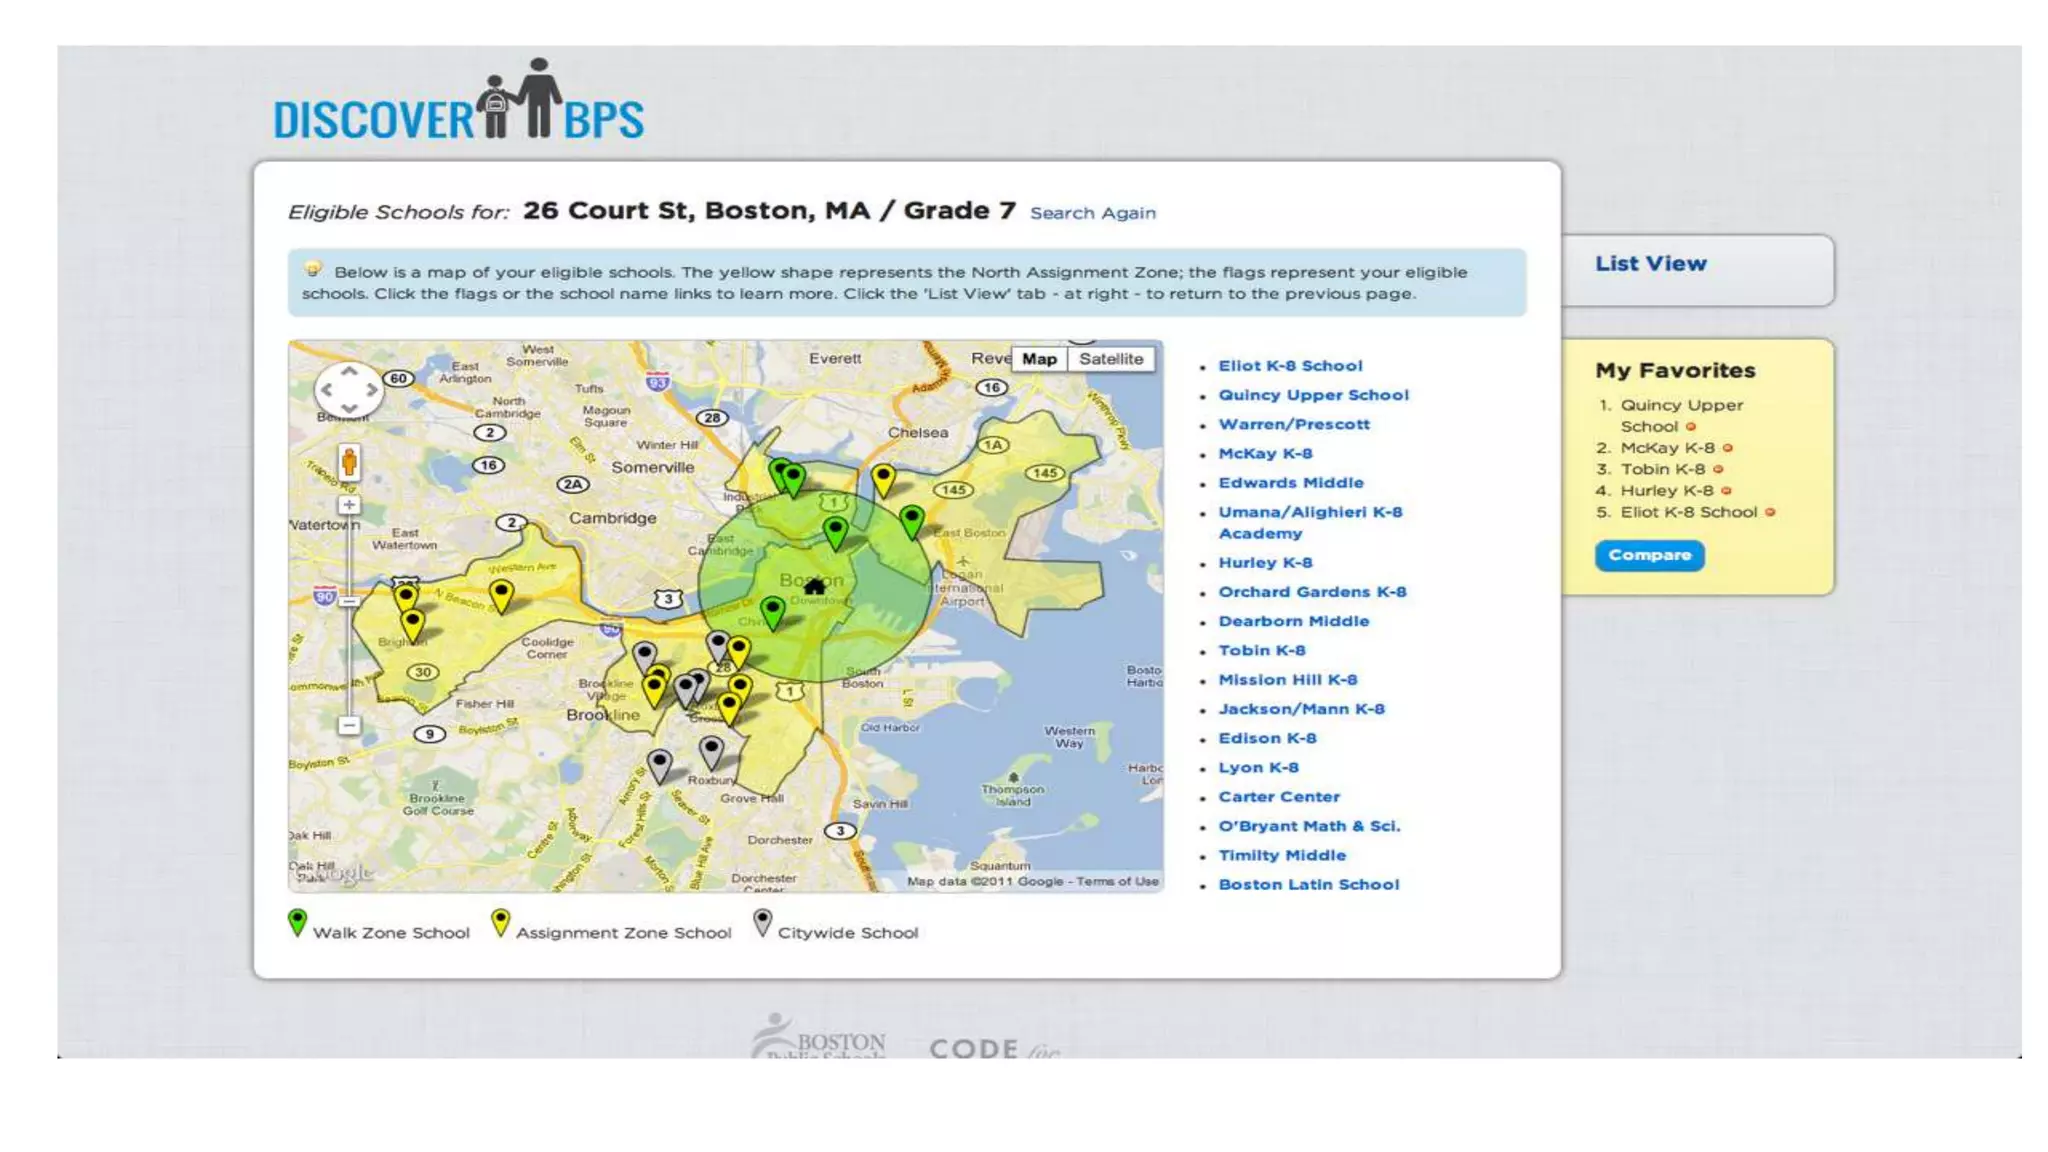Select the Map view type button

[1039, 359]
